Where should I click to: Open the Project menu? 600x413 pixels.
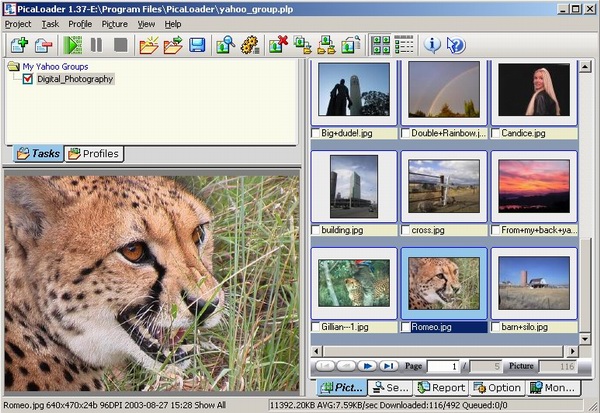point(18,24)
